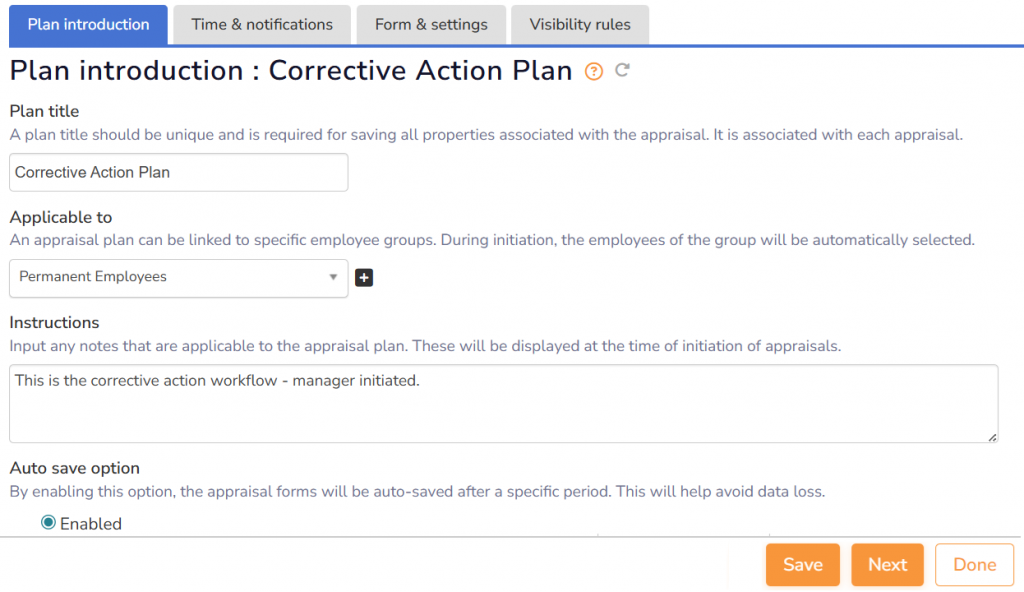Click the 'Auto save option' section label
The image size is (1024, 592).
click(x=75, y=468)
